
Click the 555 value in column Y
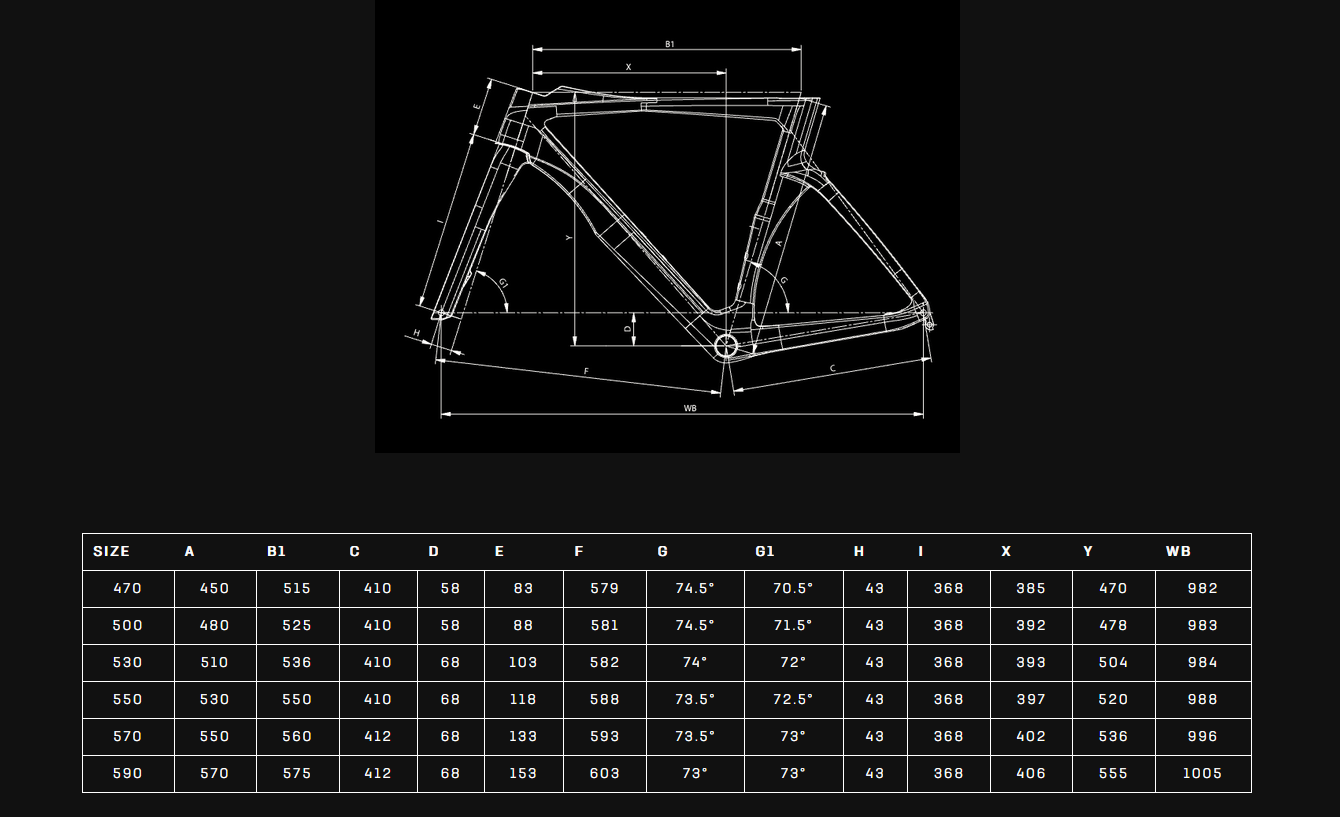[x=1113, y=773]
